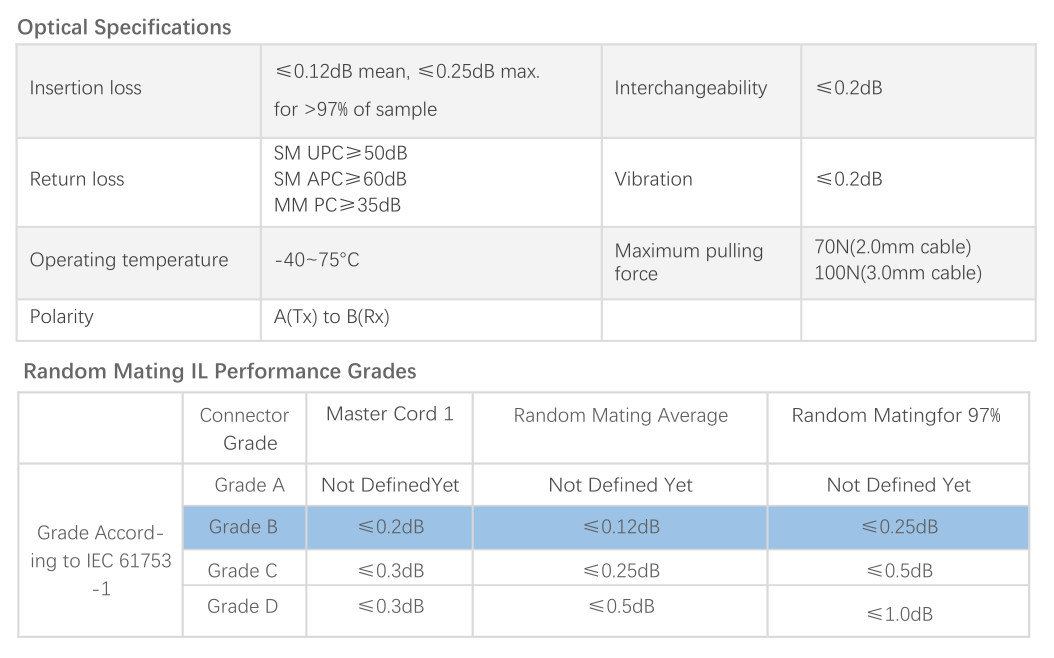Click the Polarity label cell

pyautogui.click(x=61, y=317)
